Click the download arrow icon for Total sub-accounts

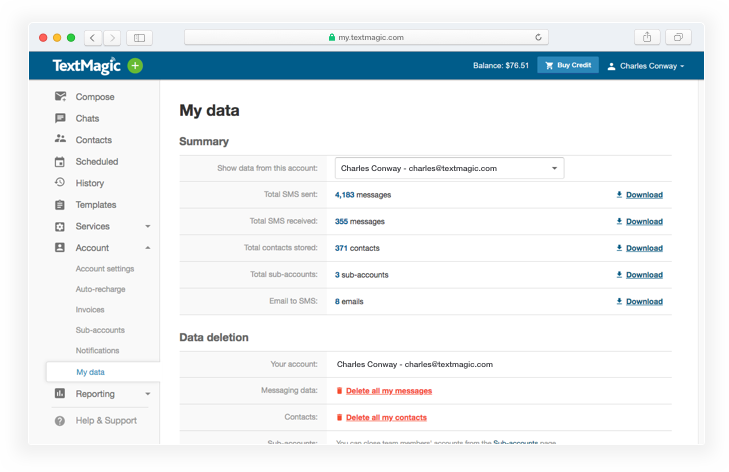[x=619, y=275]
